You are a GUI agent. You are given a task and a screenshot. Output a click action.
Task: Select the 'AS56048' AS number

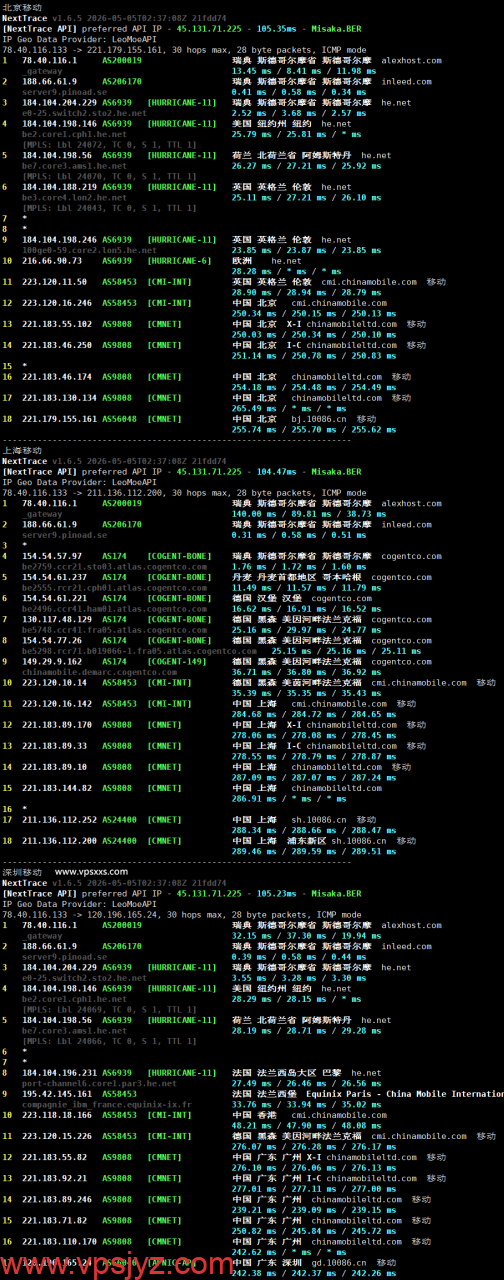click(119, 419)
